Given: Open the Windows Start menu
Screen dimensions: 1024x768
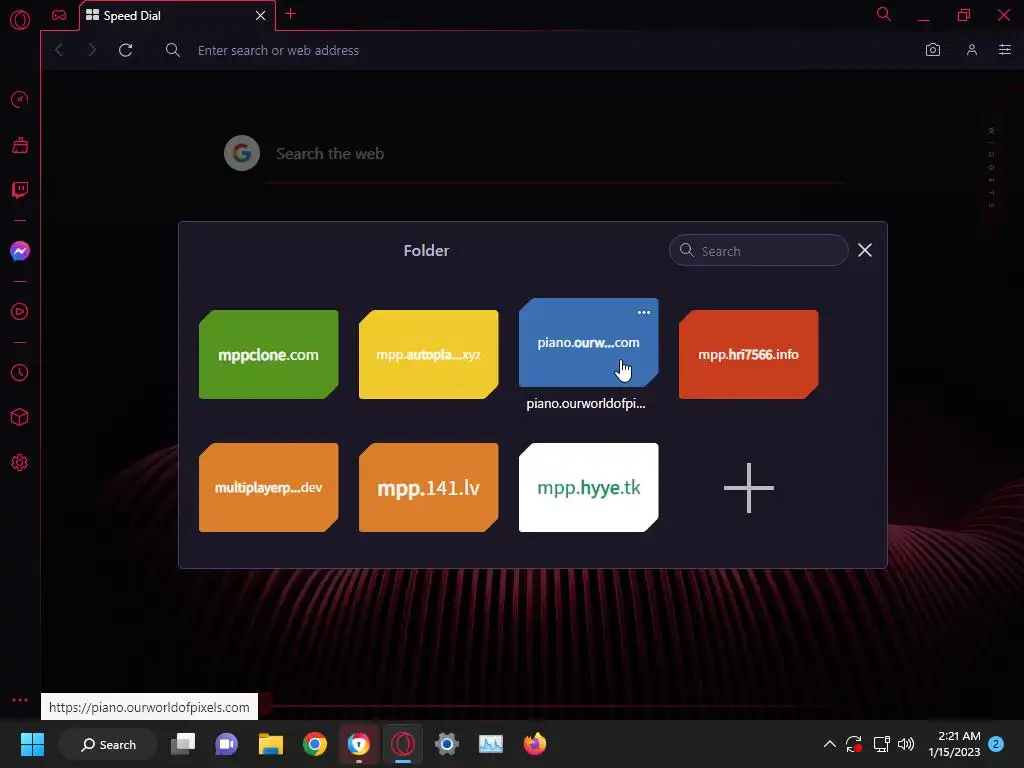Looking at the screenshot, I should [32, 744].
